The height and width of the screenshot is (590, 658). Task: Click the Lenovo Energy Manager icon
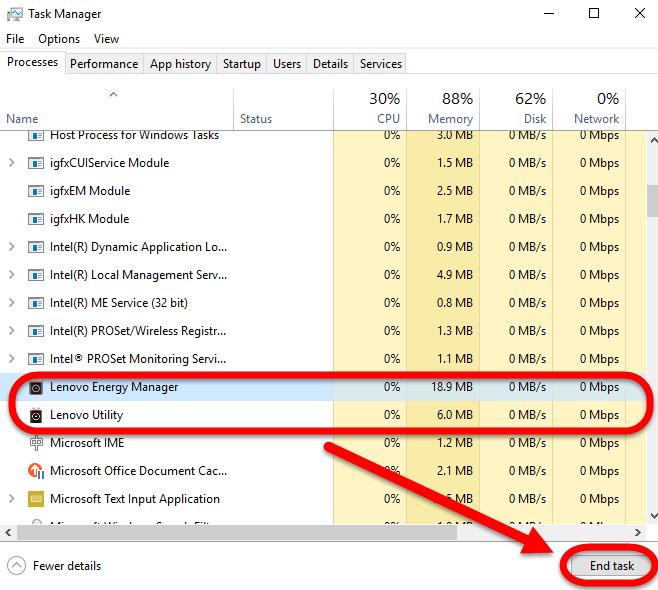click(36, 387)
